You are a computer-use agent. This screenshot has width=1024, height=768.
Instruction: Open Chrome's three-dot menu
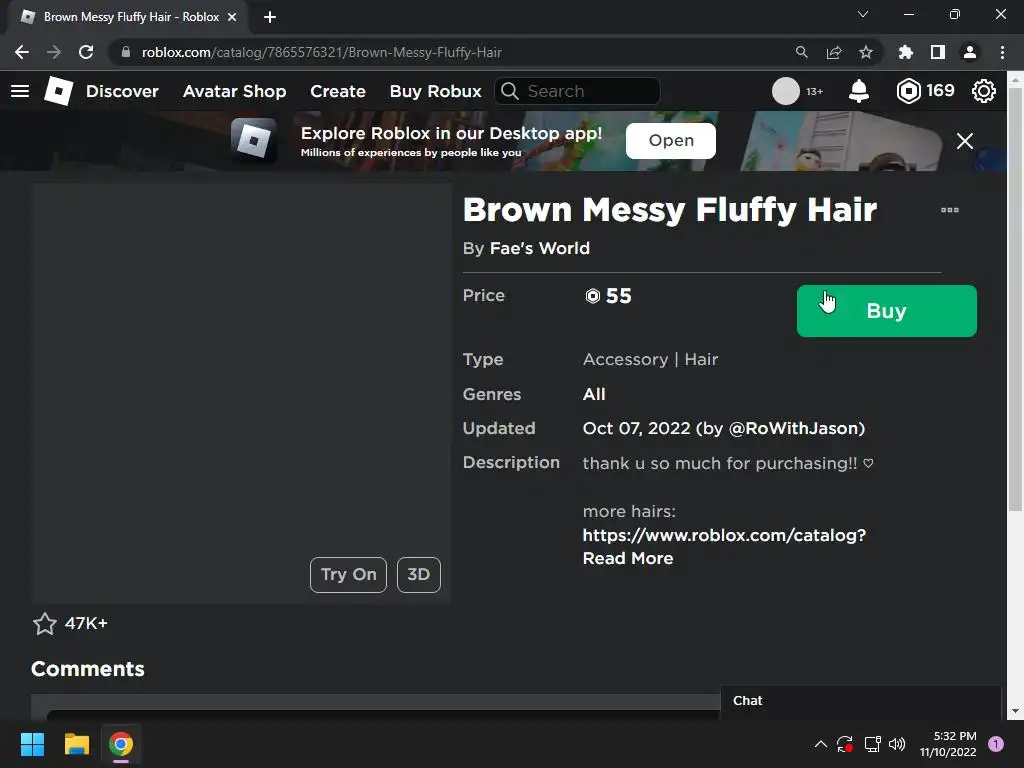[1002, 52]
